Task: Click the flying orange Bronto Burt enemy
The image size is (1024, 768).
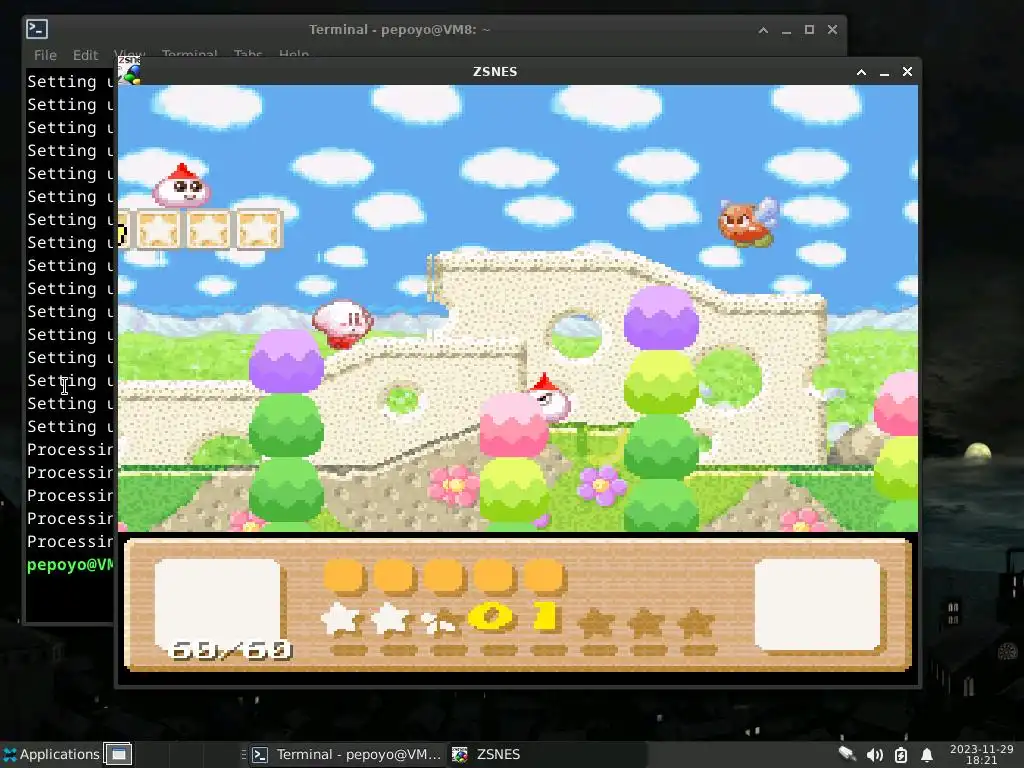Action: [x=748, y=223]
